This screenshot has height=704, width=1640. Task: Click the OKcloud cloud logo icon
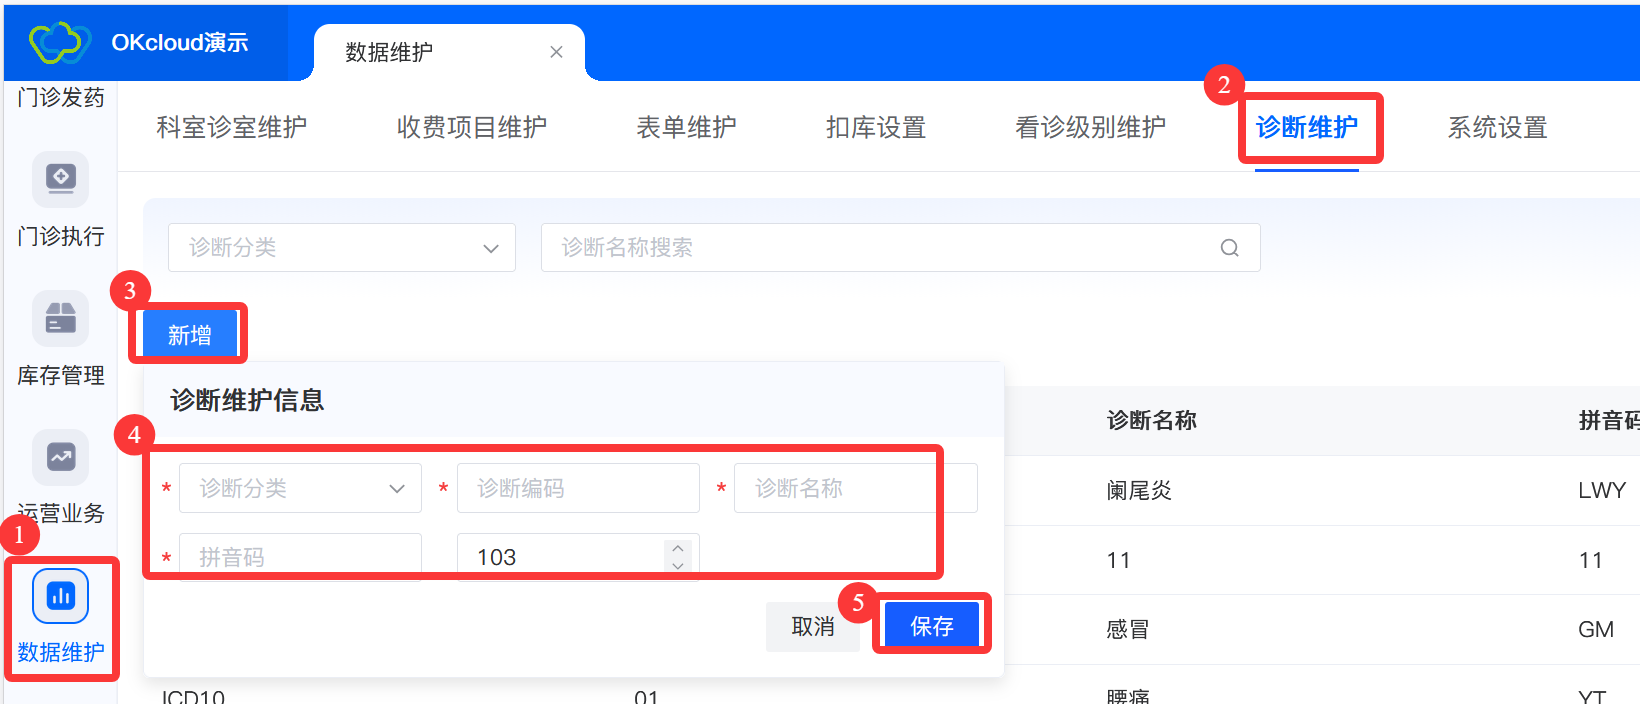point(60,43)
